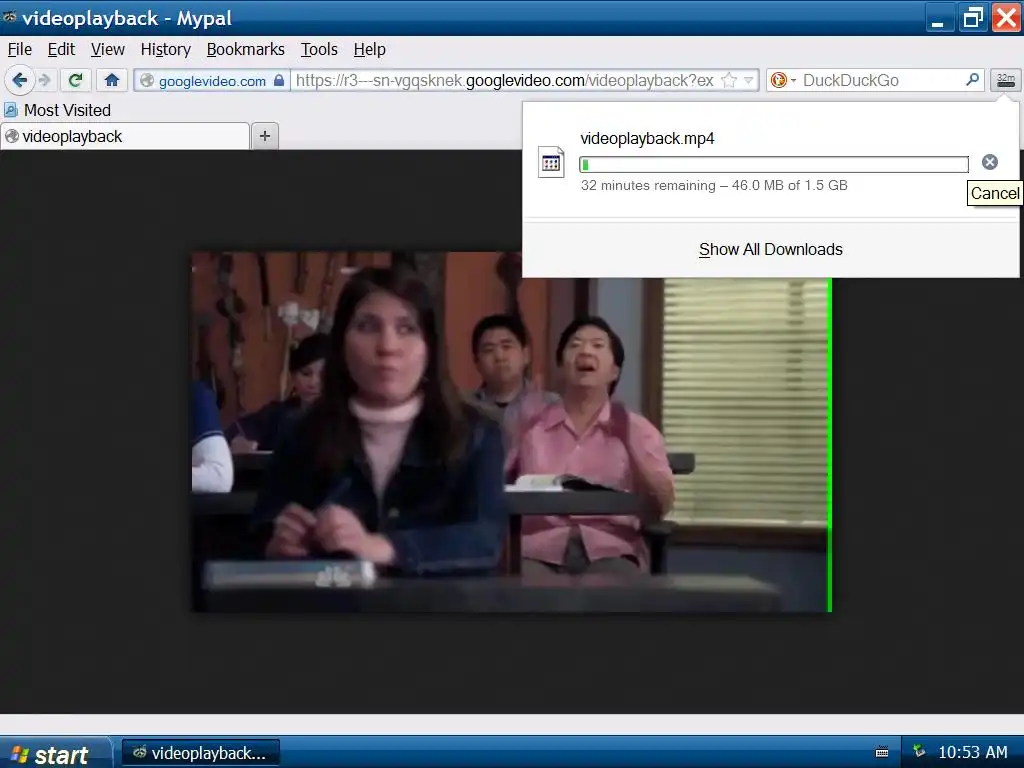Open the browser home page

coord(112,80)
